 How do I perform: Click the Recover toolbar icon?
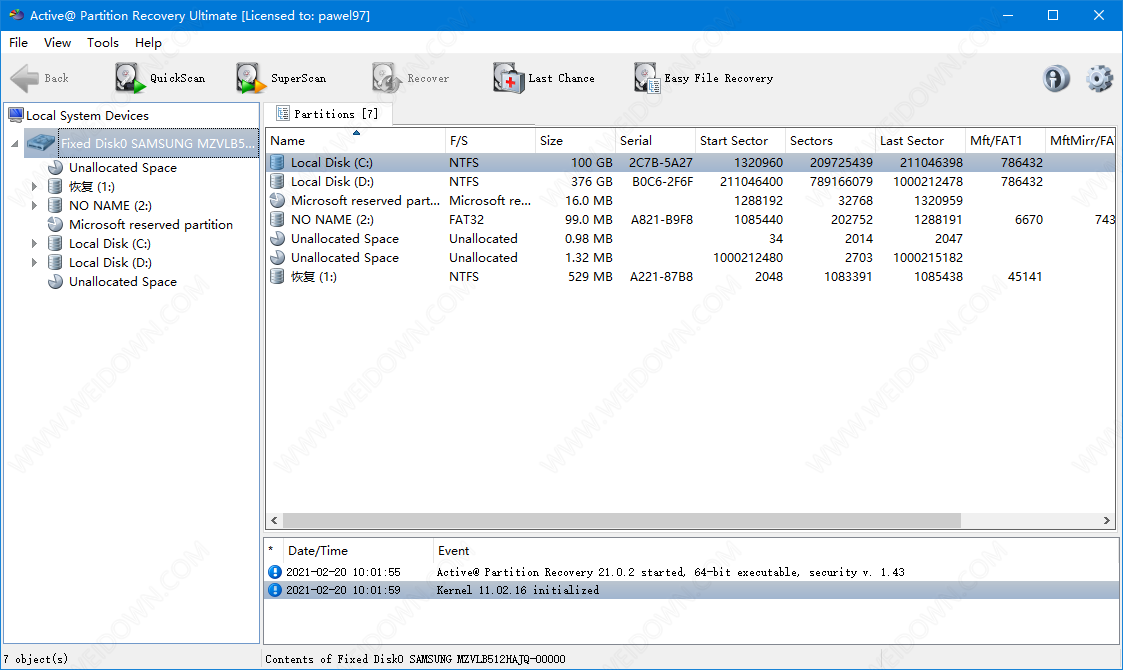tap(387, 78)
